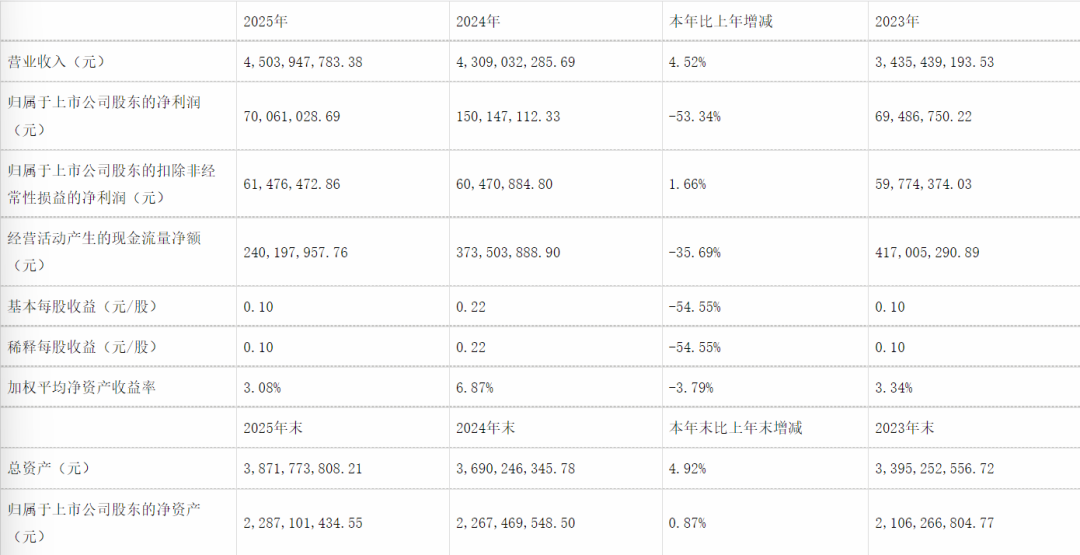Image resolution: width=1080 pixels, height=555 pixels.
Task: Click net profit value 70,061,028.69
Action: click(292, 117)
